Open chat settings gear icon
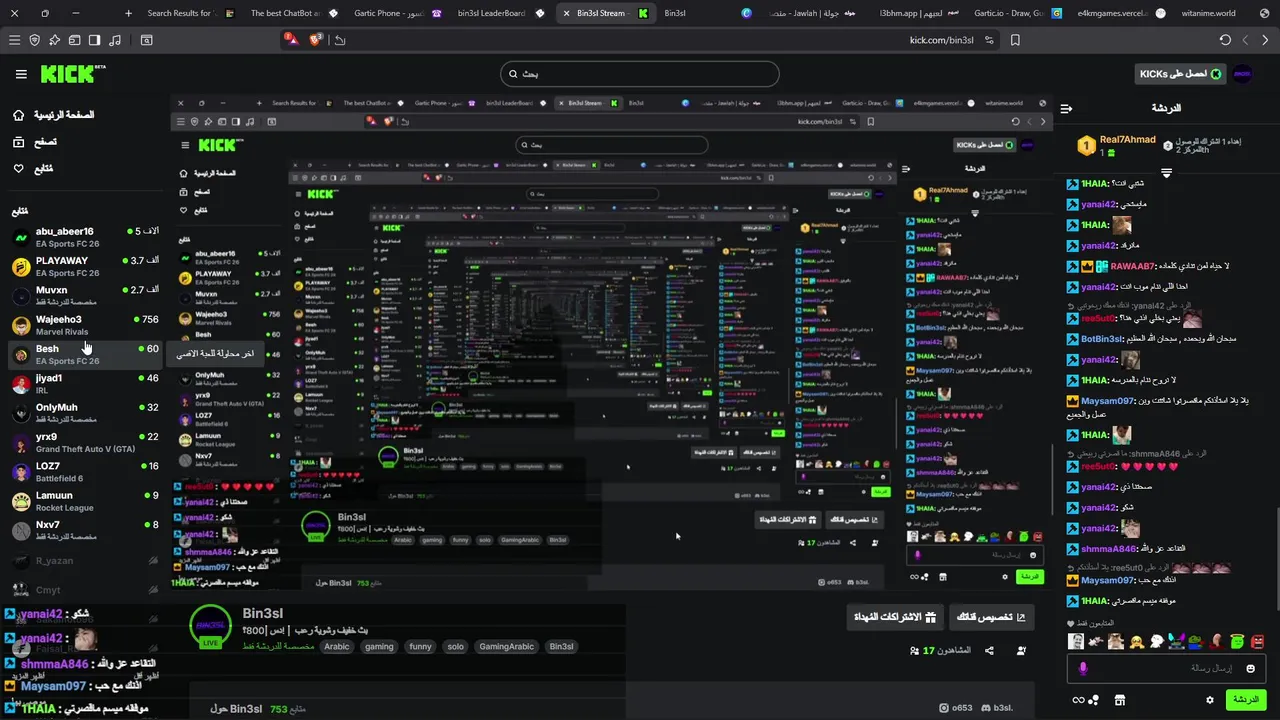 click(x=1209, y=700)
